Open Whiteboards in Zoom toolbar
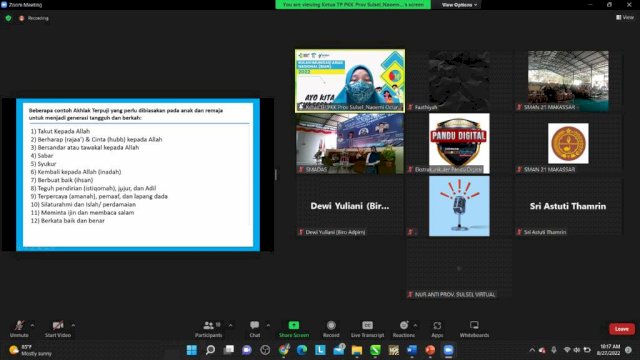640x360 pixels. (x=474, y=329)
